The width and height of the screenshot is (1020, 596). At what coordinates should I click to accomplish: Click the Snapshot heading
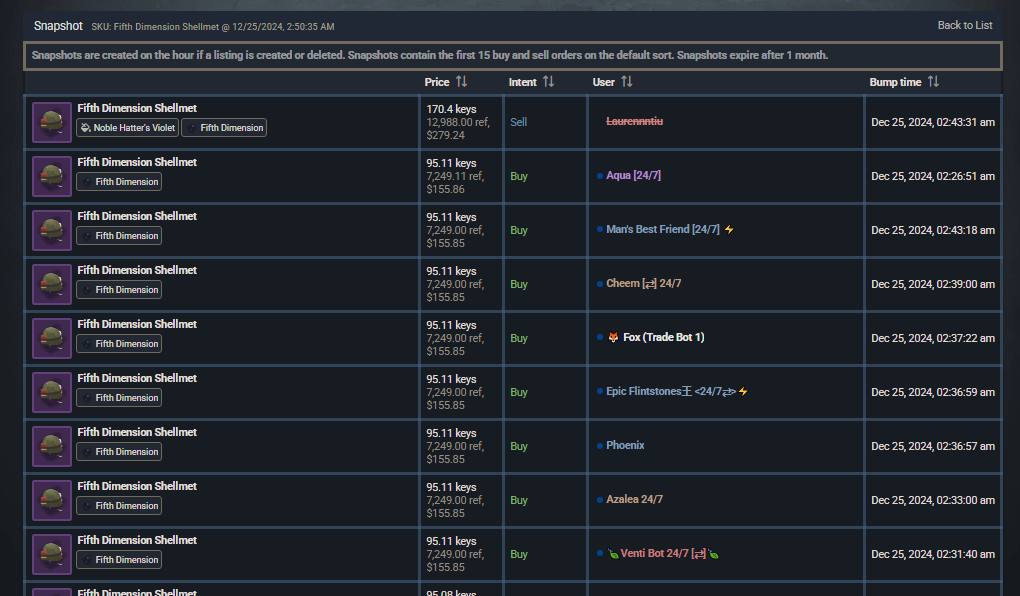point(58,25)
